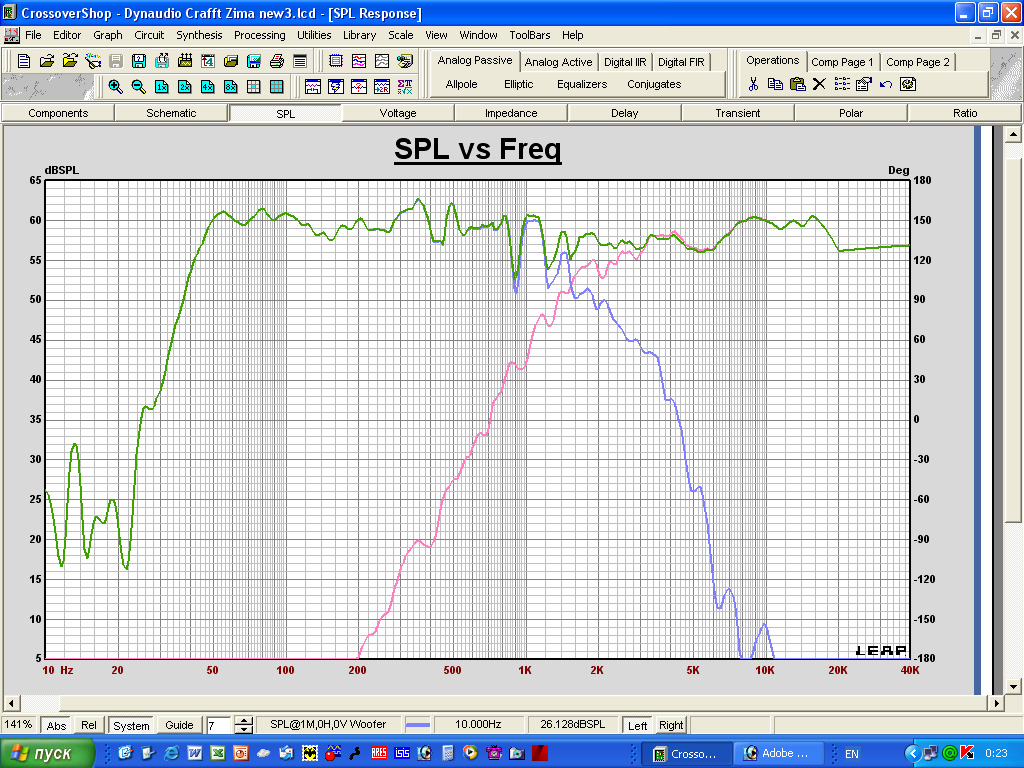Click the Equalizers button
Image resolution: width=1024 pixels, height=768 pixels.
click(x=582, y=84)
